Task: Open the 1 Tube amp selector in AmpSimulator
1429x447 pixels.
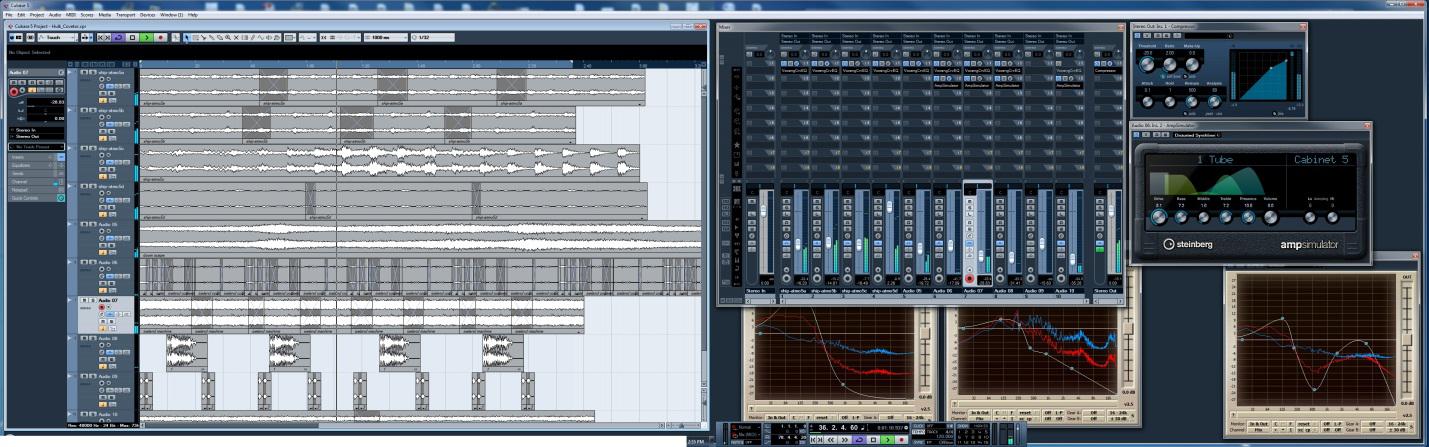Action: pyautogui.click(x=1214, y=159)
